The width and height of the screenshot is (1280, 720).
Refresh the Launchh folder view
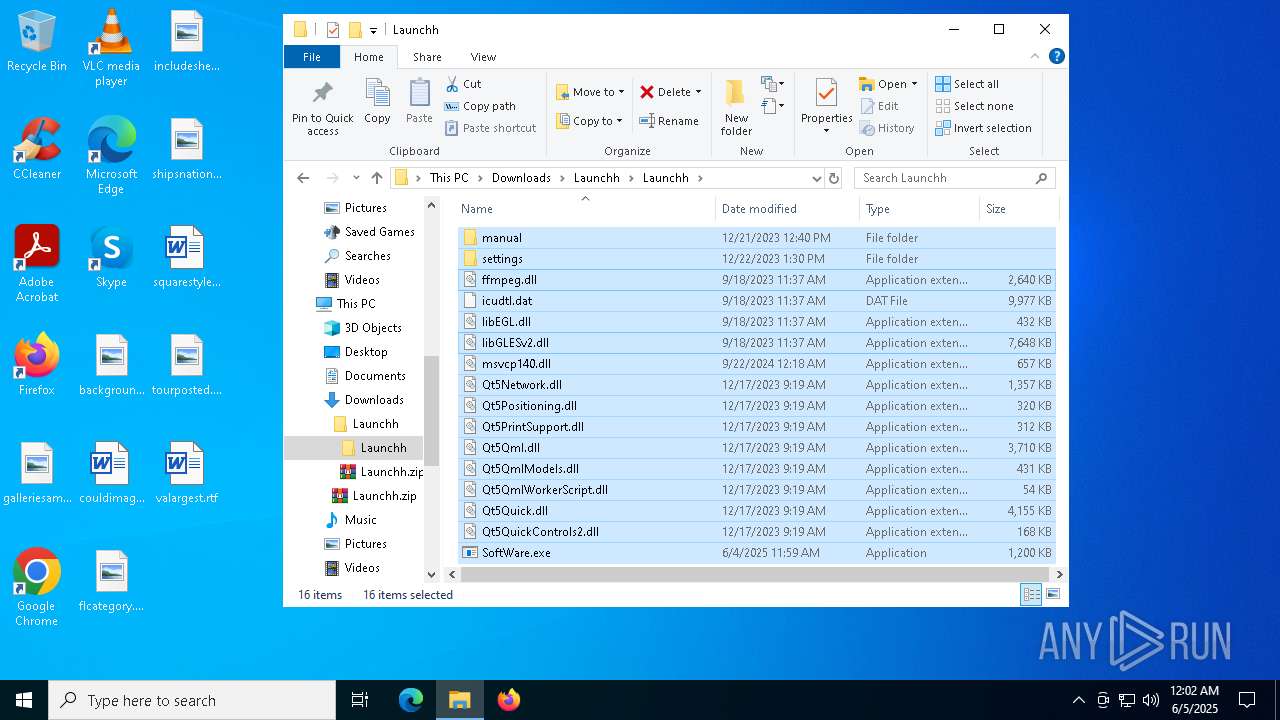click(834, 178)
